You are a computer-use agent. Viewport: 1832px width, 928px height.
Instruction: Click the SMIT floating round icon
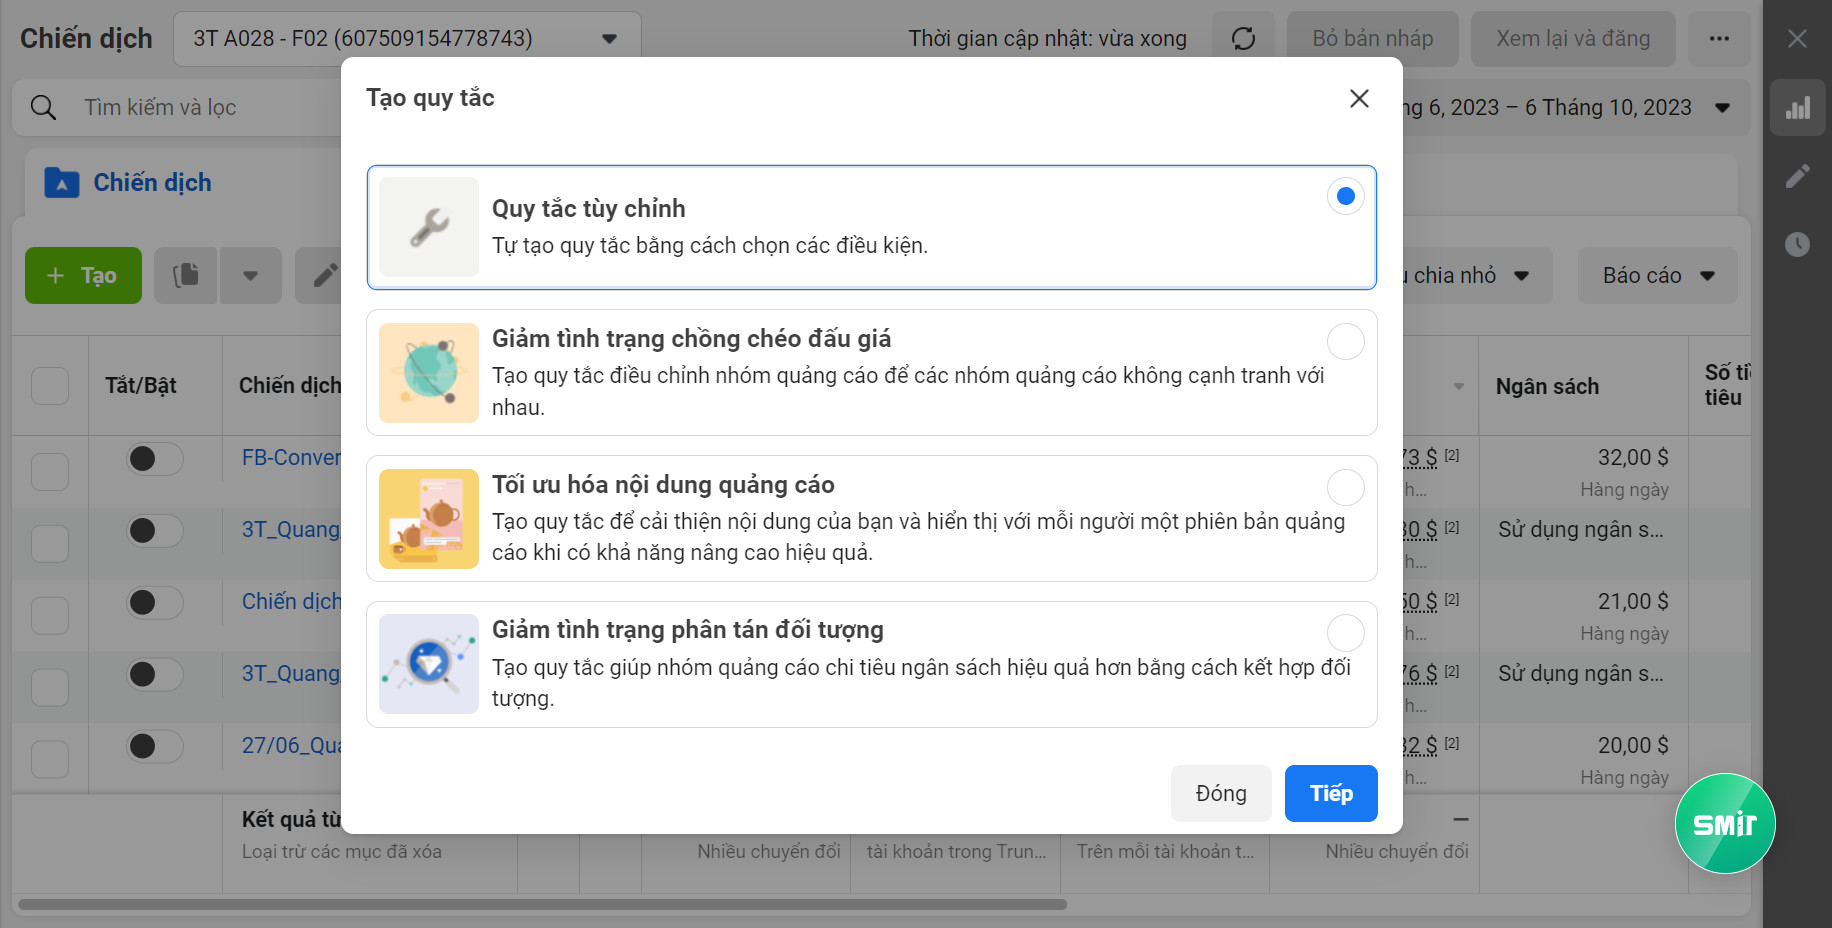coord(1725,823)
